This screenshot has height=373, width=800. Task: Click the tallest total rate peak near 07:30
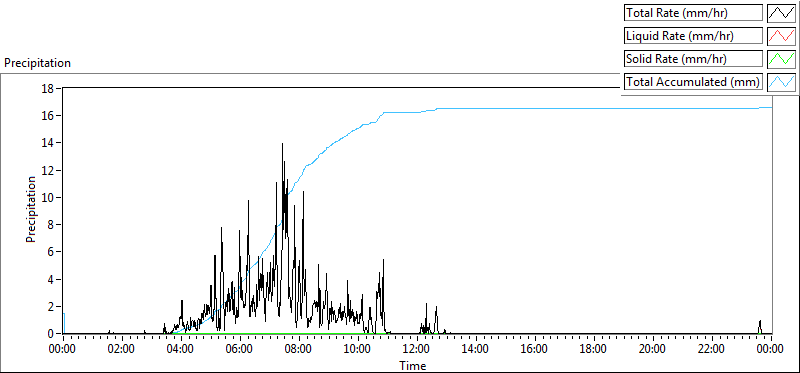click(x=282, y=144)
